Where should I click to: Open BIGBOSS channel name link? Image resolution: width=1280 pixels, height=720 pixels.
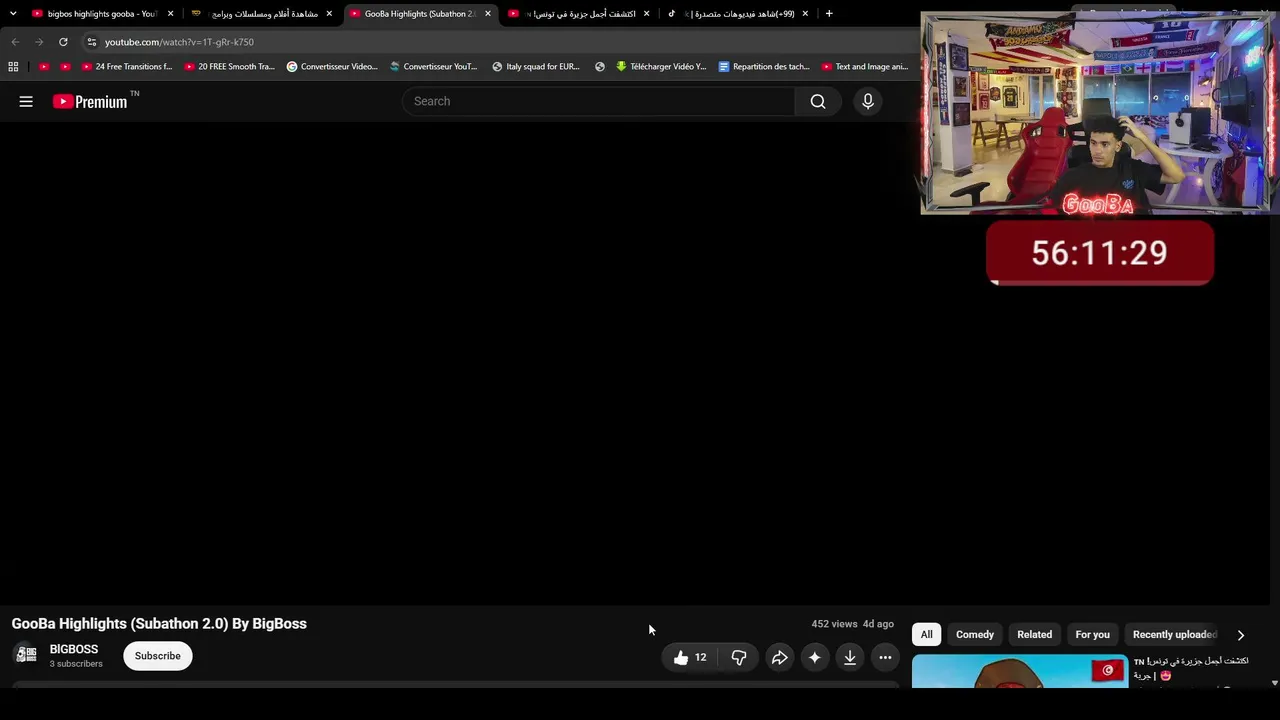pyautogui.click(x=74, y=650)
